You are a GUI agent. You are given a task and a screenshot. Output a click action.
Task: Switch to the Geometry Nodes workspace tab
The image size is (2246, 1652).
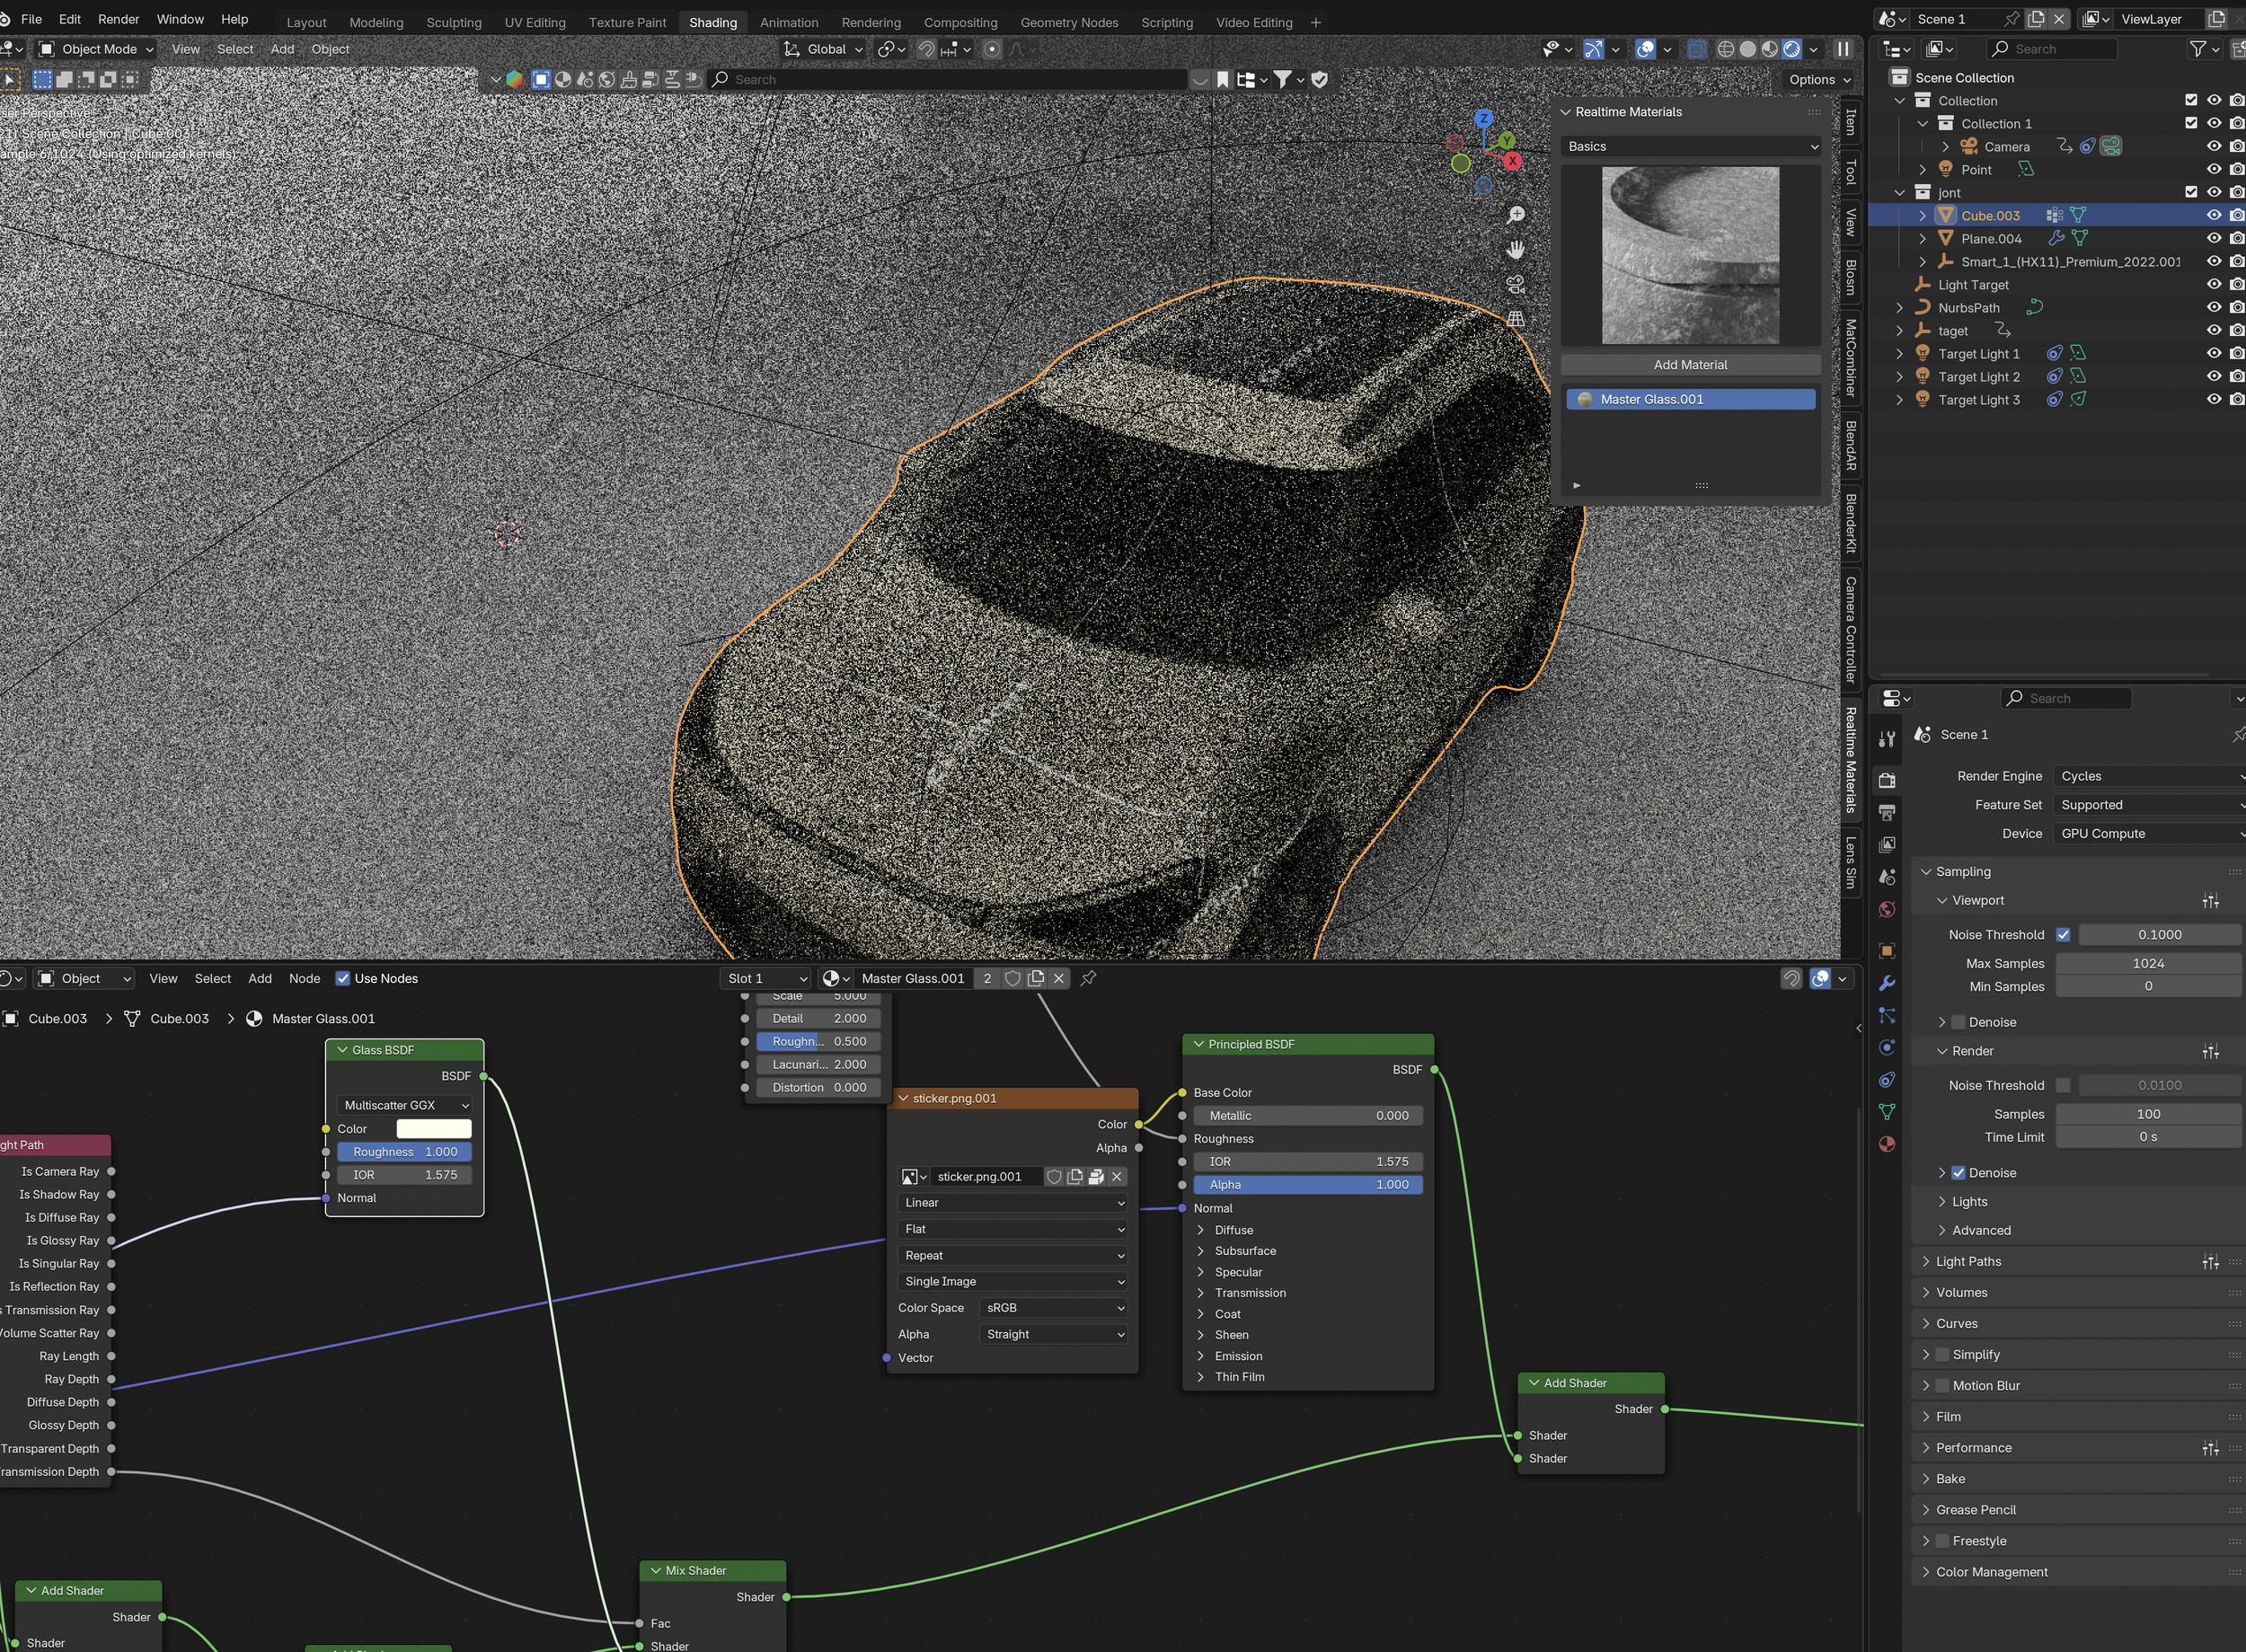point(1068,22)
